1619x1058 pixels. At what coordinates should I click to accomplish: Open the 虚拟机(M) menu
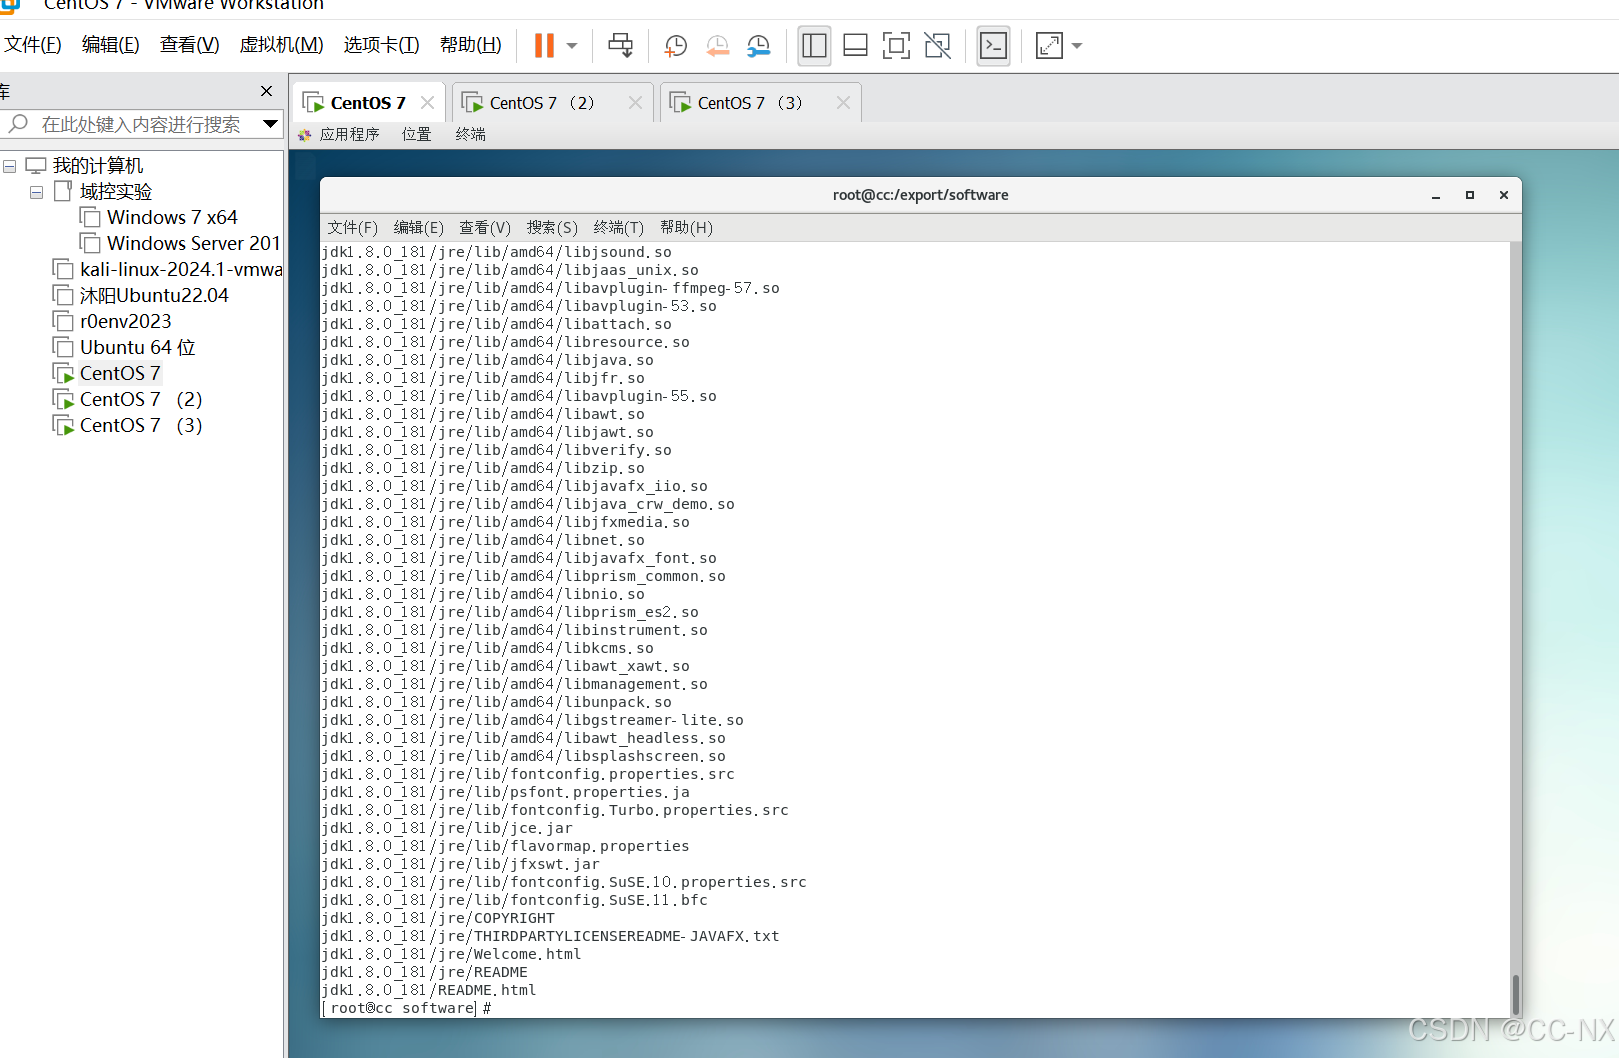point(282,45)
